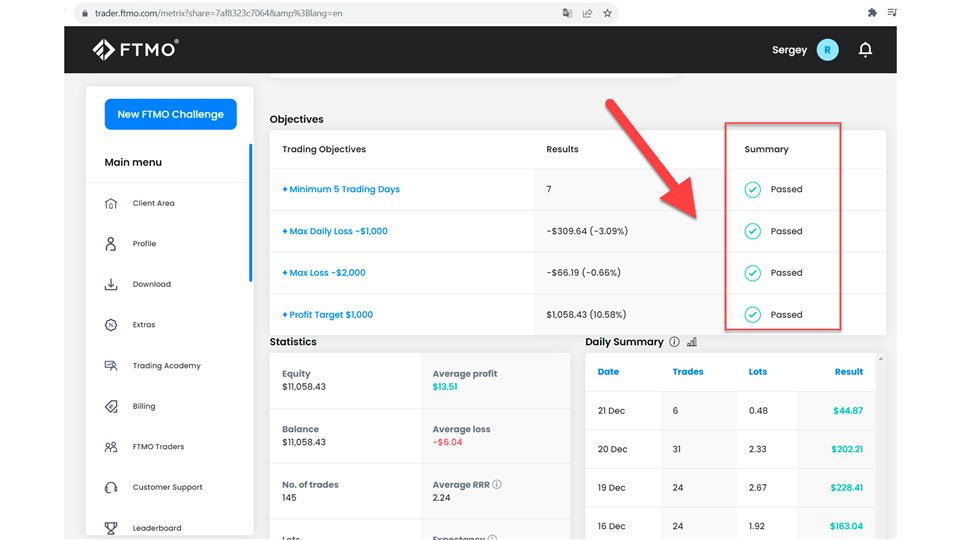This screenshot has height=540, width=960.
Task: Expand Minimum 5 Trading Days objective
Action: point(341,189)
